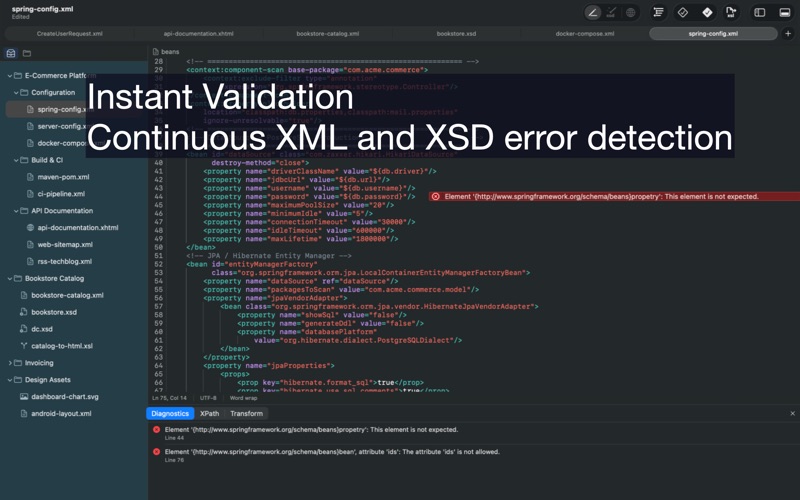
Task: Open the Transform panel tab
Action: click(246, 414)
